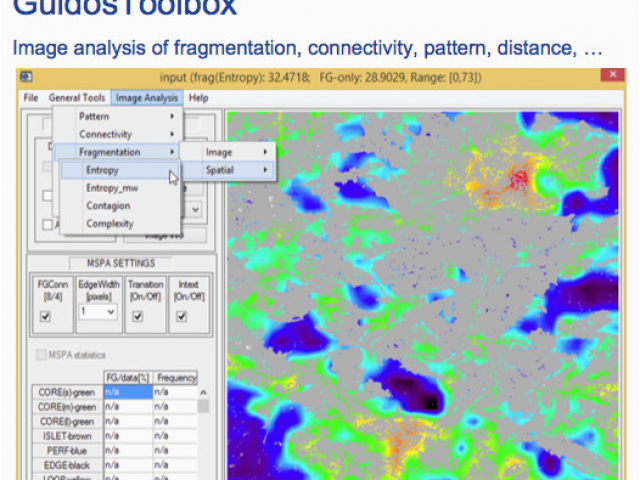The height and width of the screenshot is (480, 640).
Task: Click the statistics table scroll-up arrow
Action: [203, 393]
